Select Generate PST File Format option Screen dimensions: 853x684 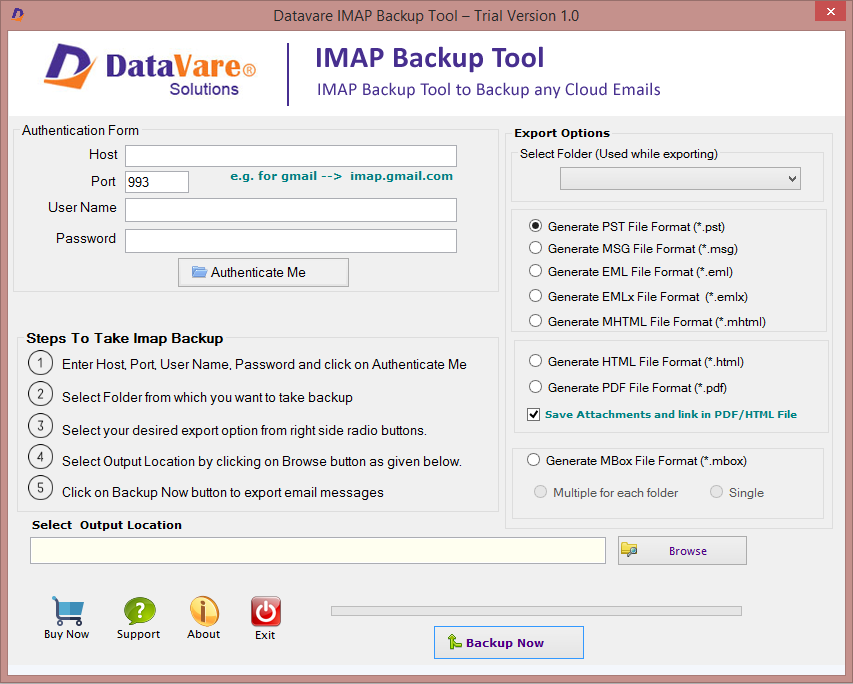coord(535,226)
